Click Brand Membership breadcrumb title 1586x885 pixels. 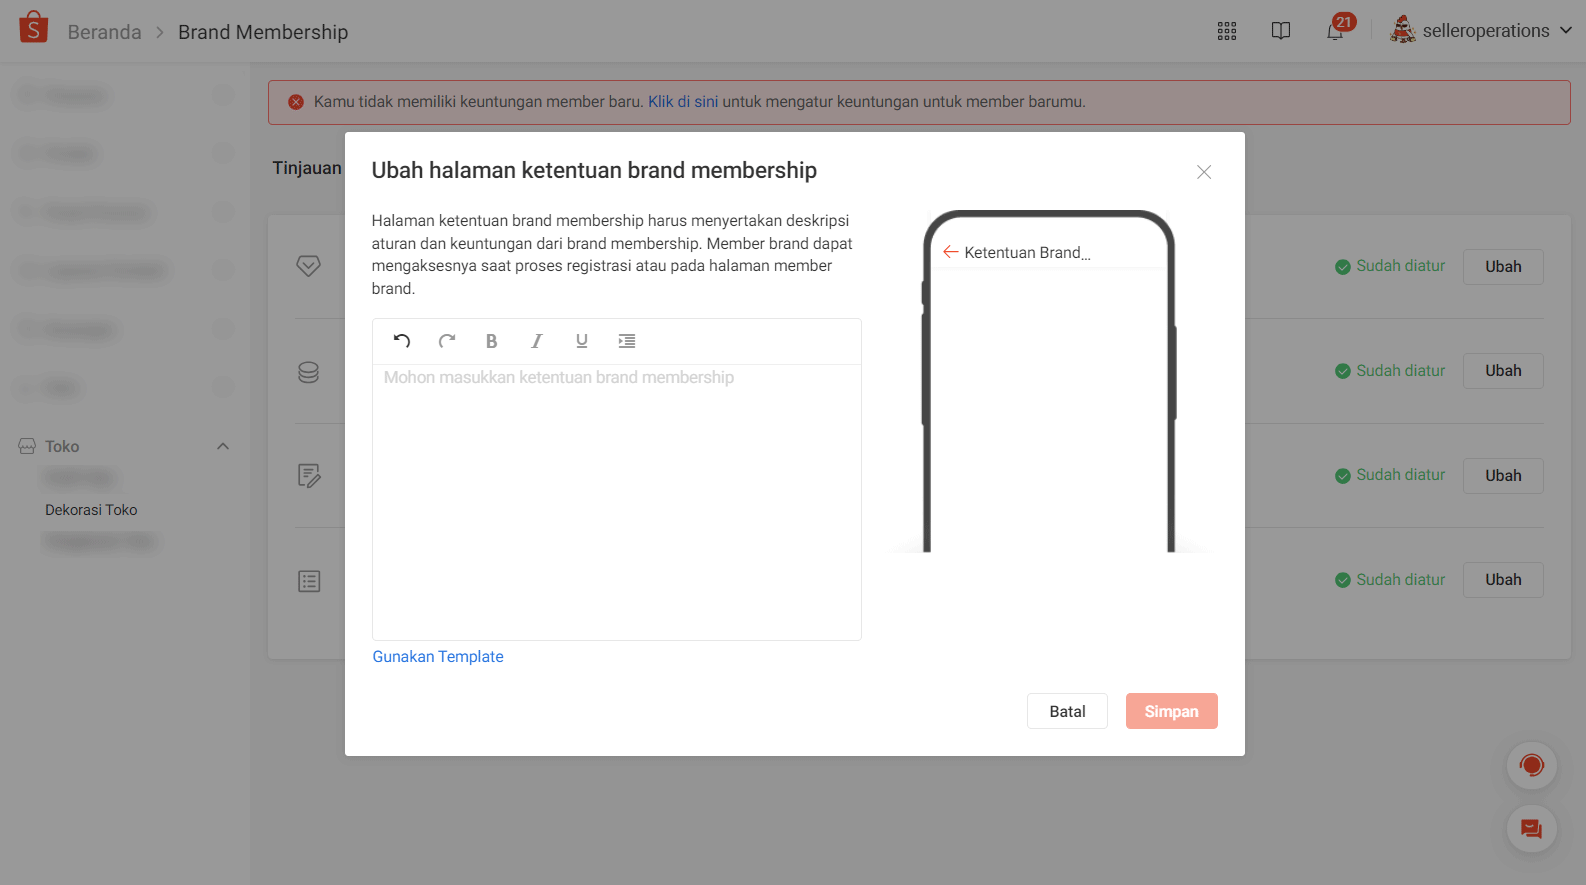(263, 32)
